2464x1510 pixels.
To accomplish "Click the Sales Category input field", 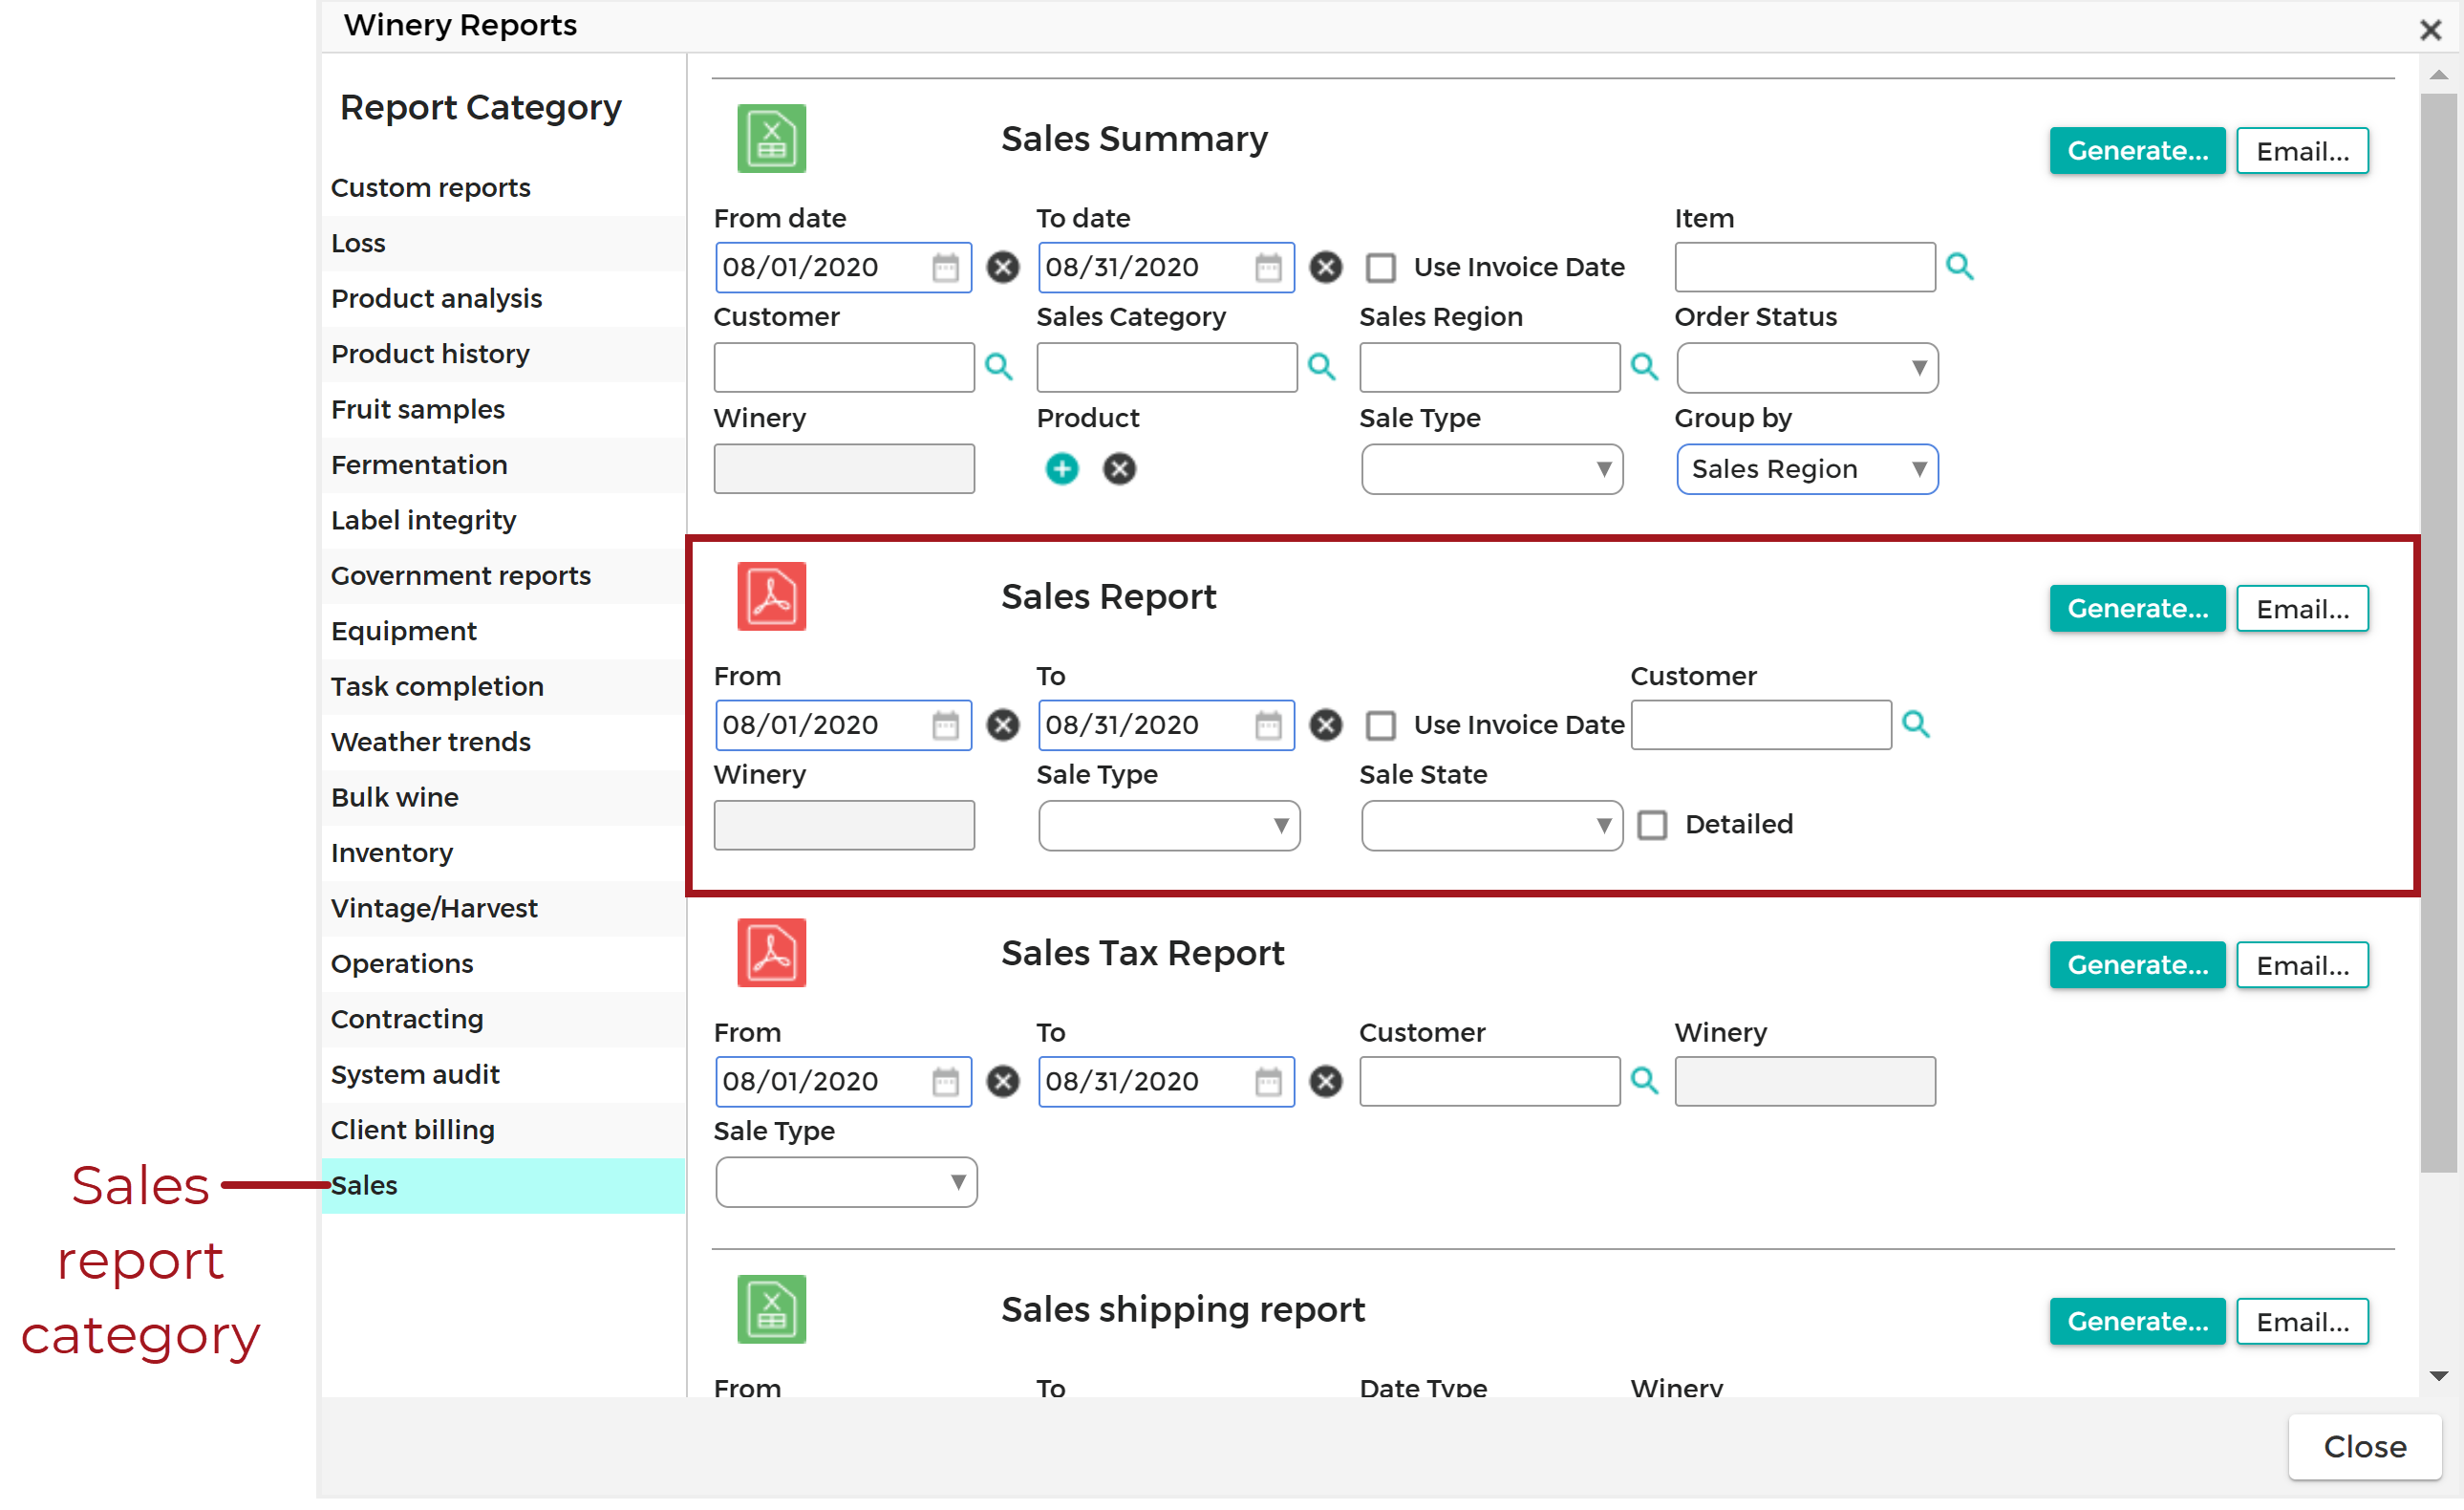I will (x=1167, y=367).
